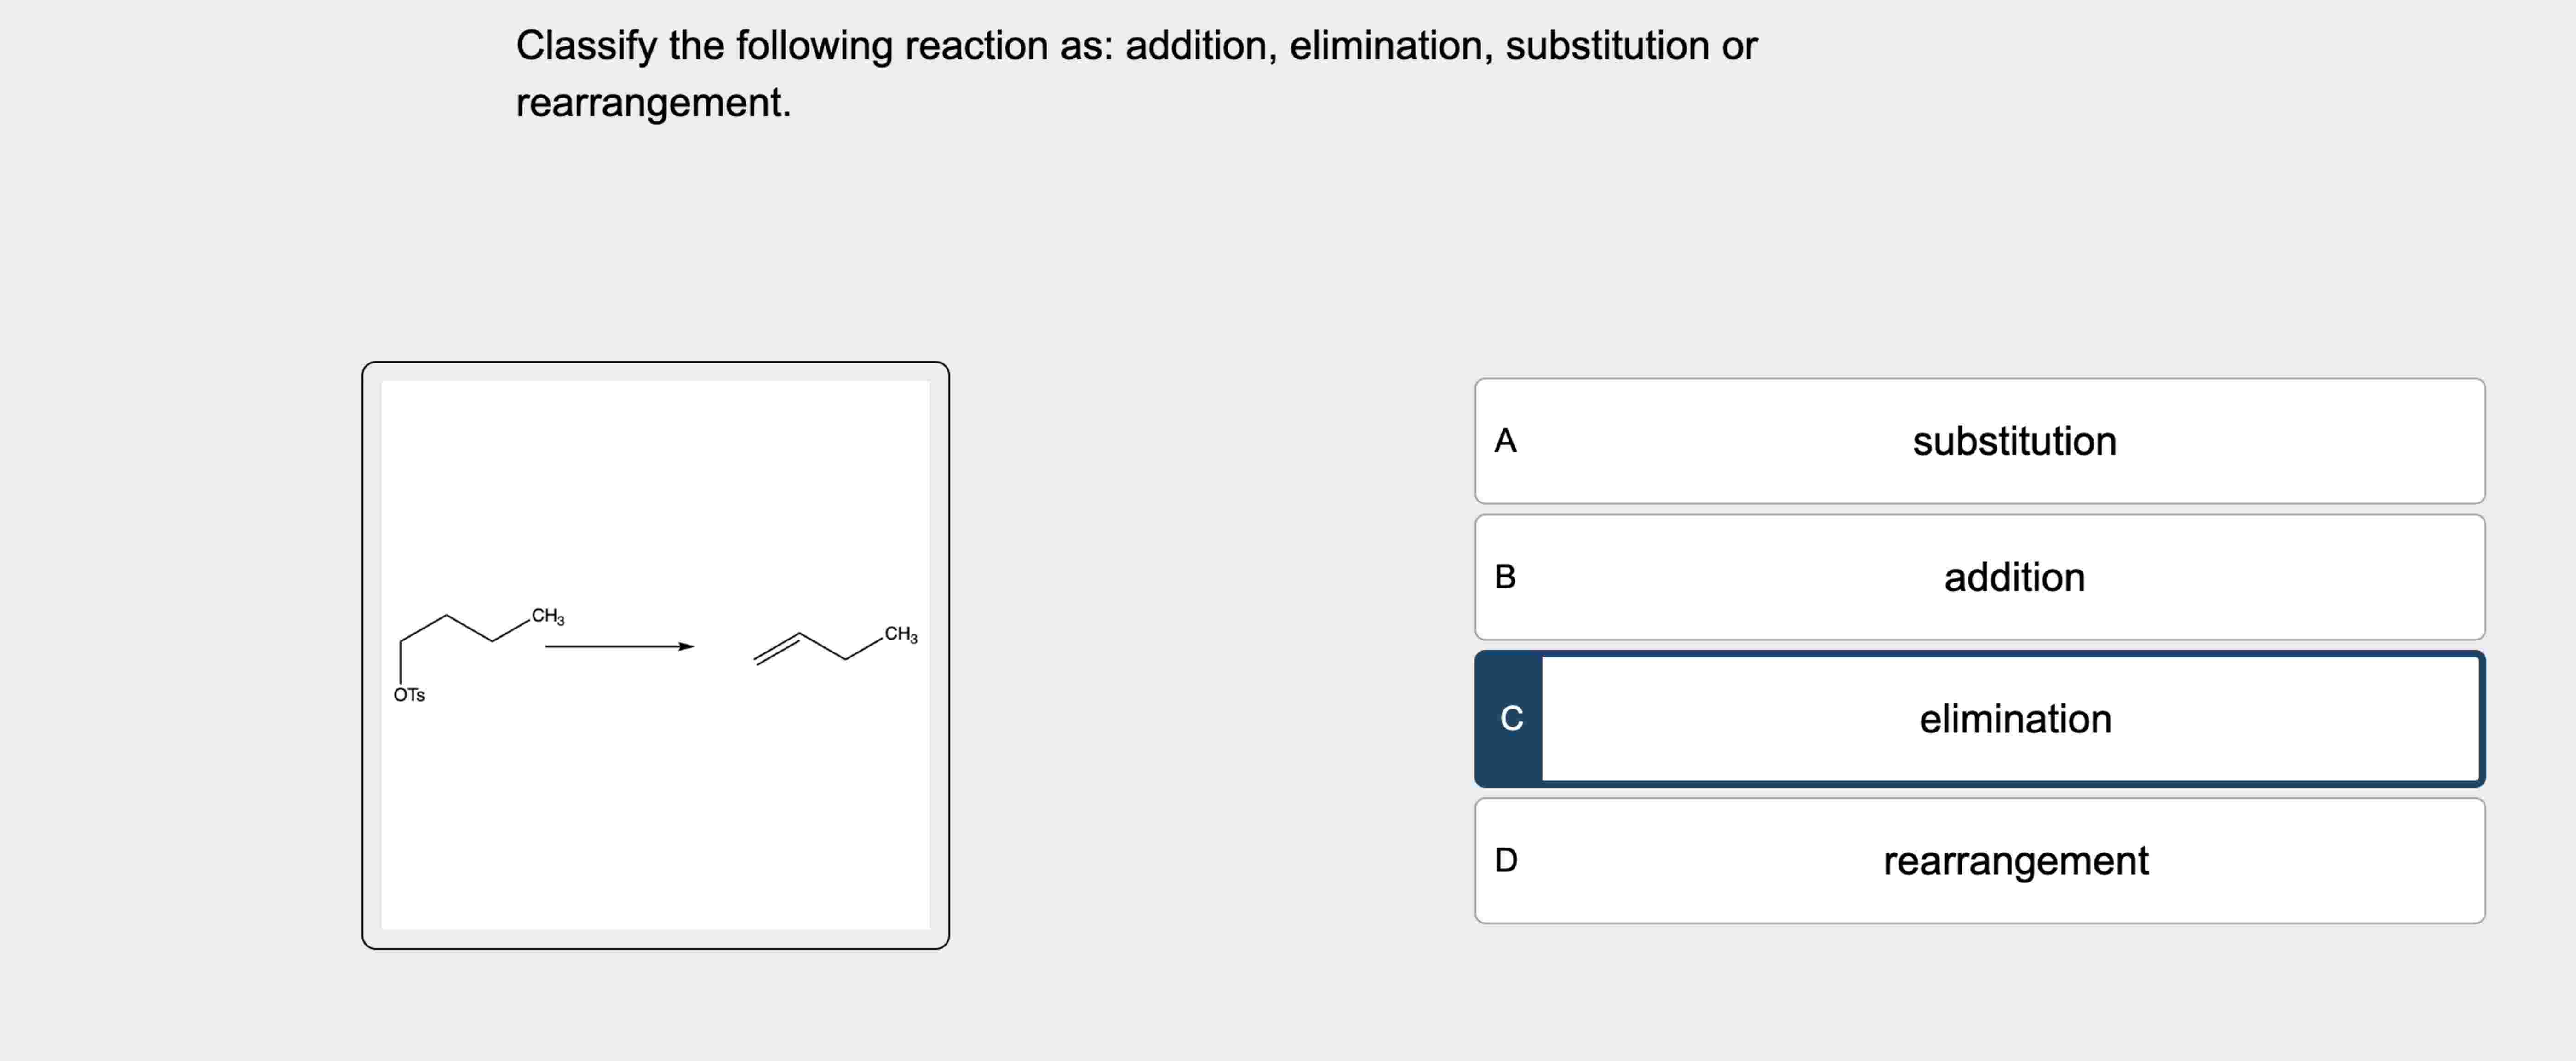This screenshot has height=1061, width=2576.
Task: Click the letter B label
Action: coord(1506,578)
